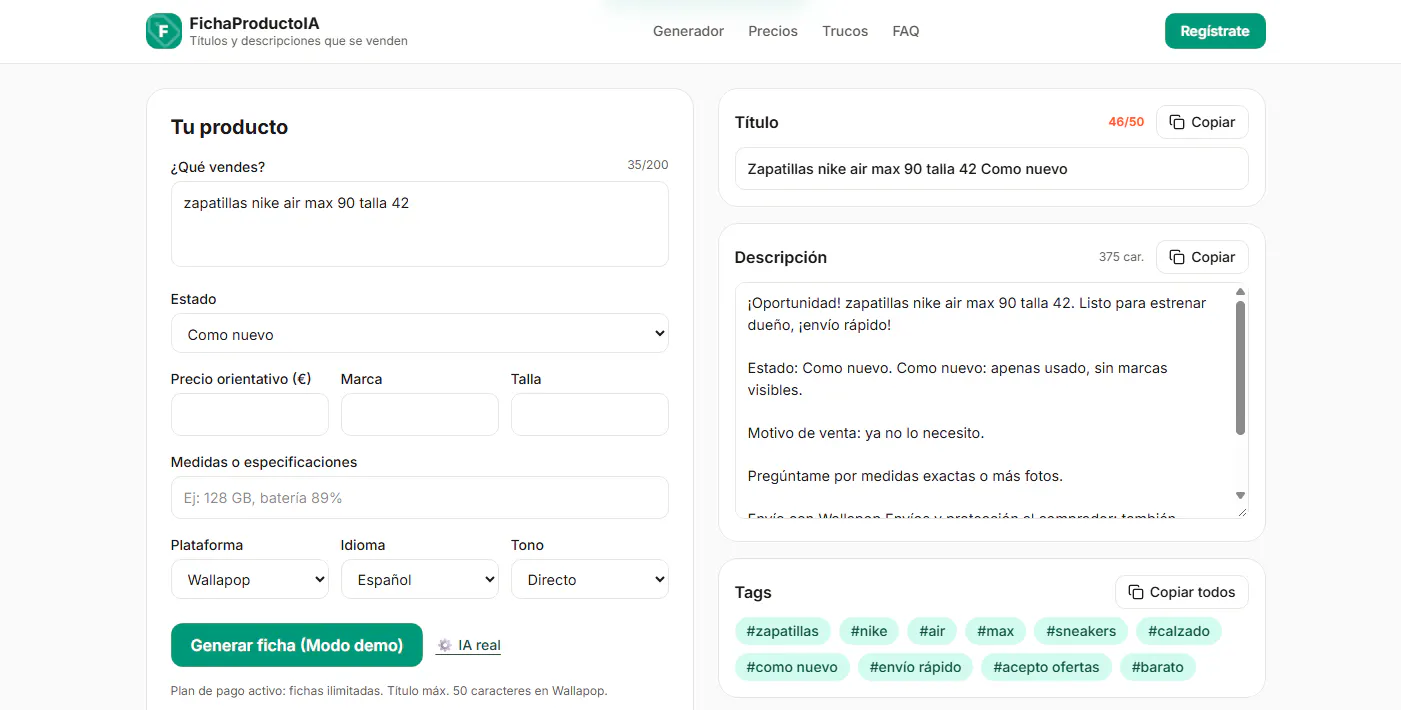Select the #max tag
Image resolution: width=1401 pixels, height=710 pixels.
996,631
